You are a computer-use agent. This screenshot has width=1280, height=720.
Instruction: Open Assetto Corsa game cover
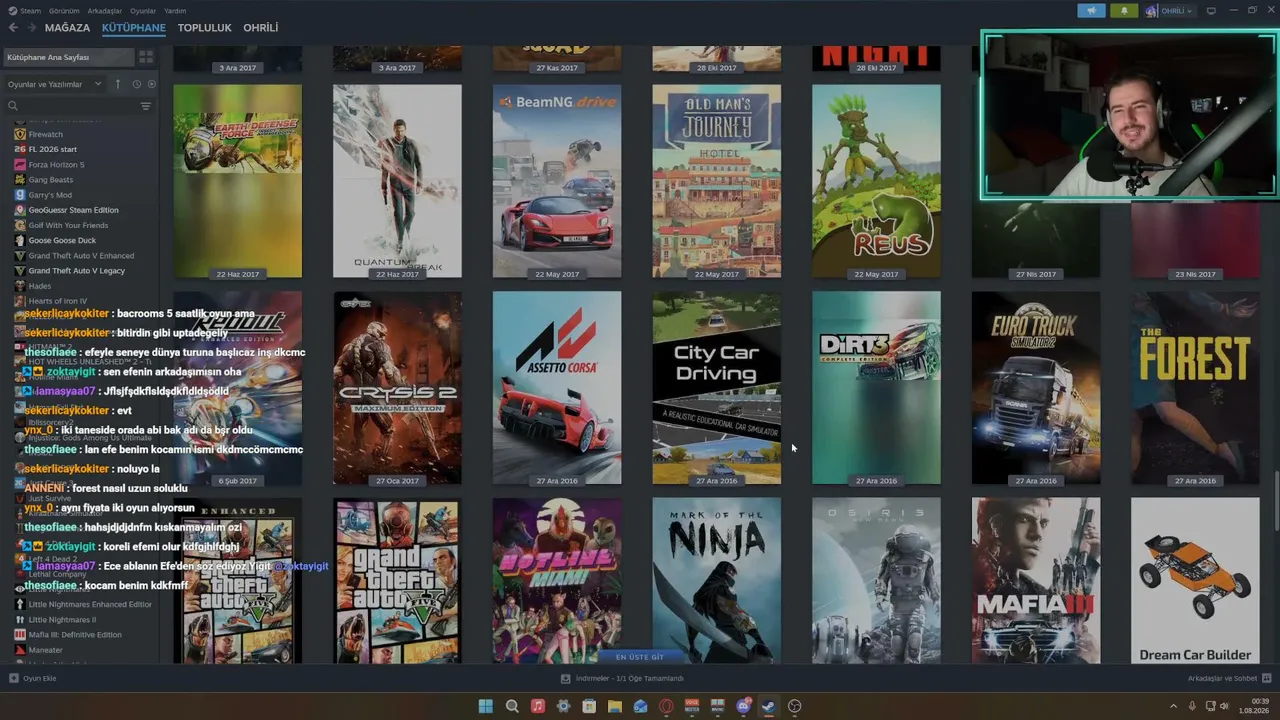pyautogui.click(x=557, y=388)
